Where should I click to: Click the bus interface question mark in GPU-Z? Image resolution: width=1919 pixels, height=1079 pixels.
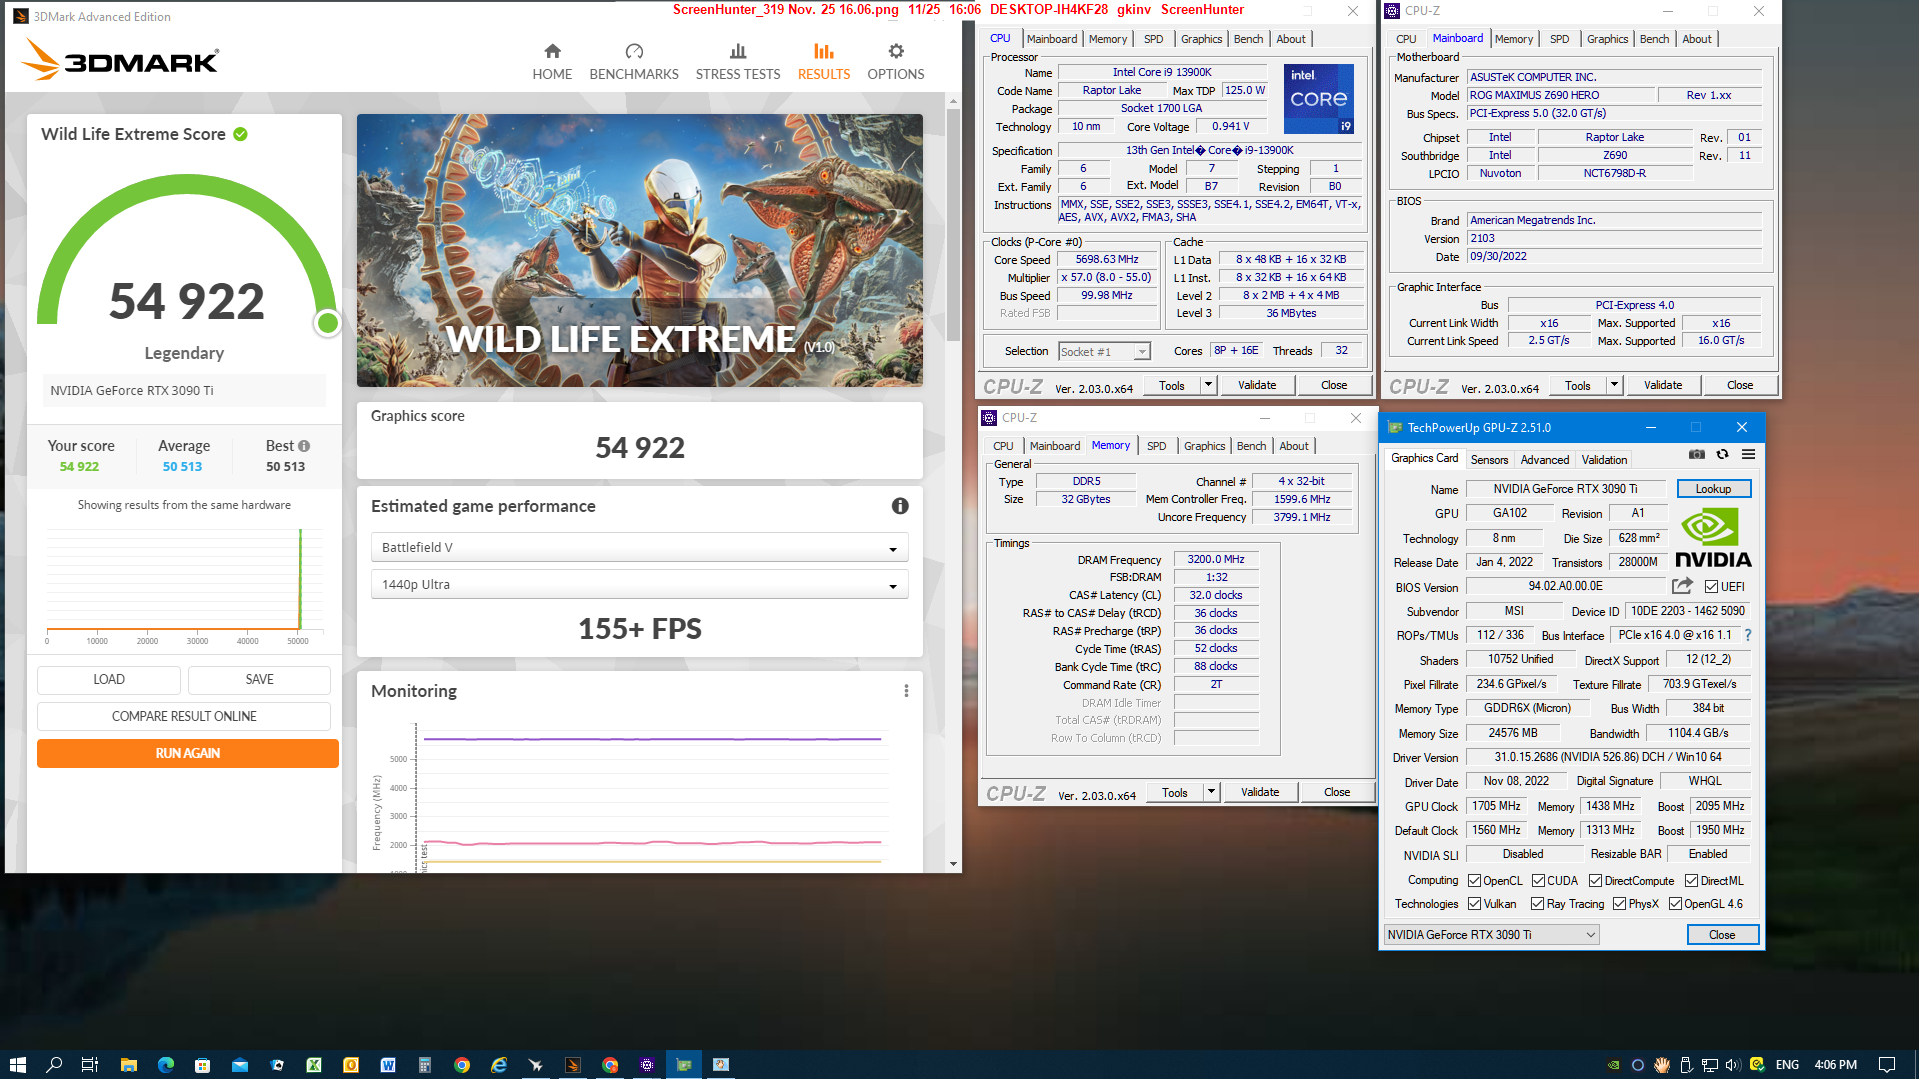pyautogui.click(x=1748, y=635)
